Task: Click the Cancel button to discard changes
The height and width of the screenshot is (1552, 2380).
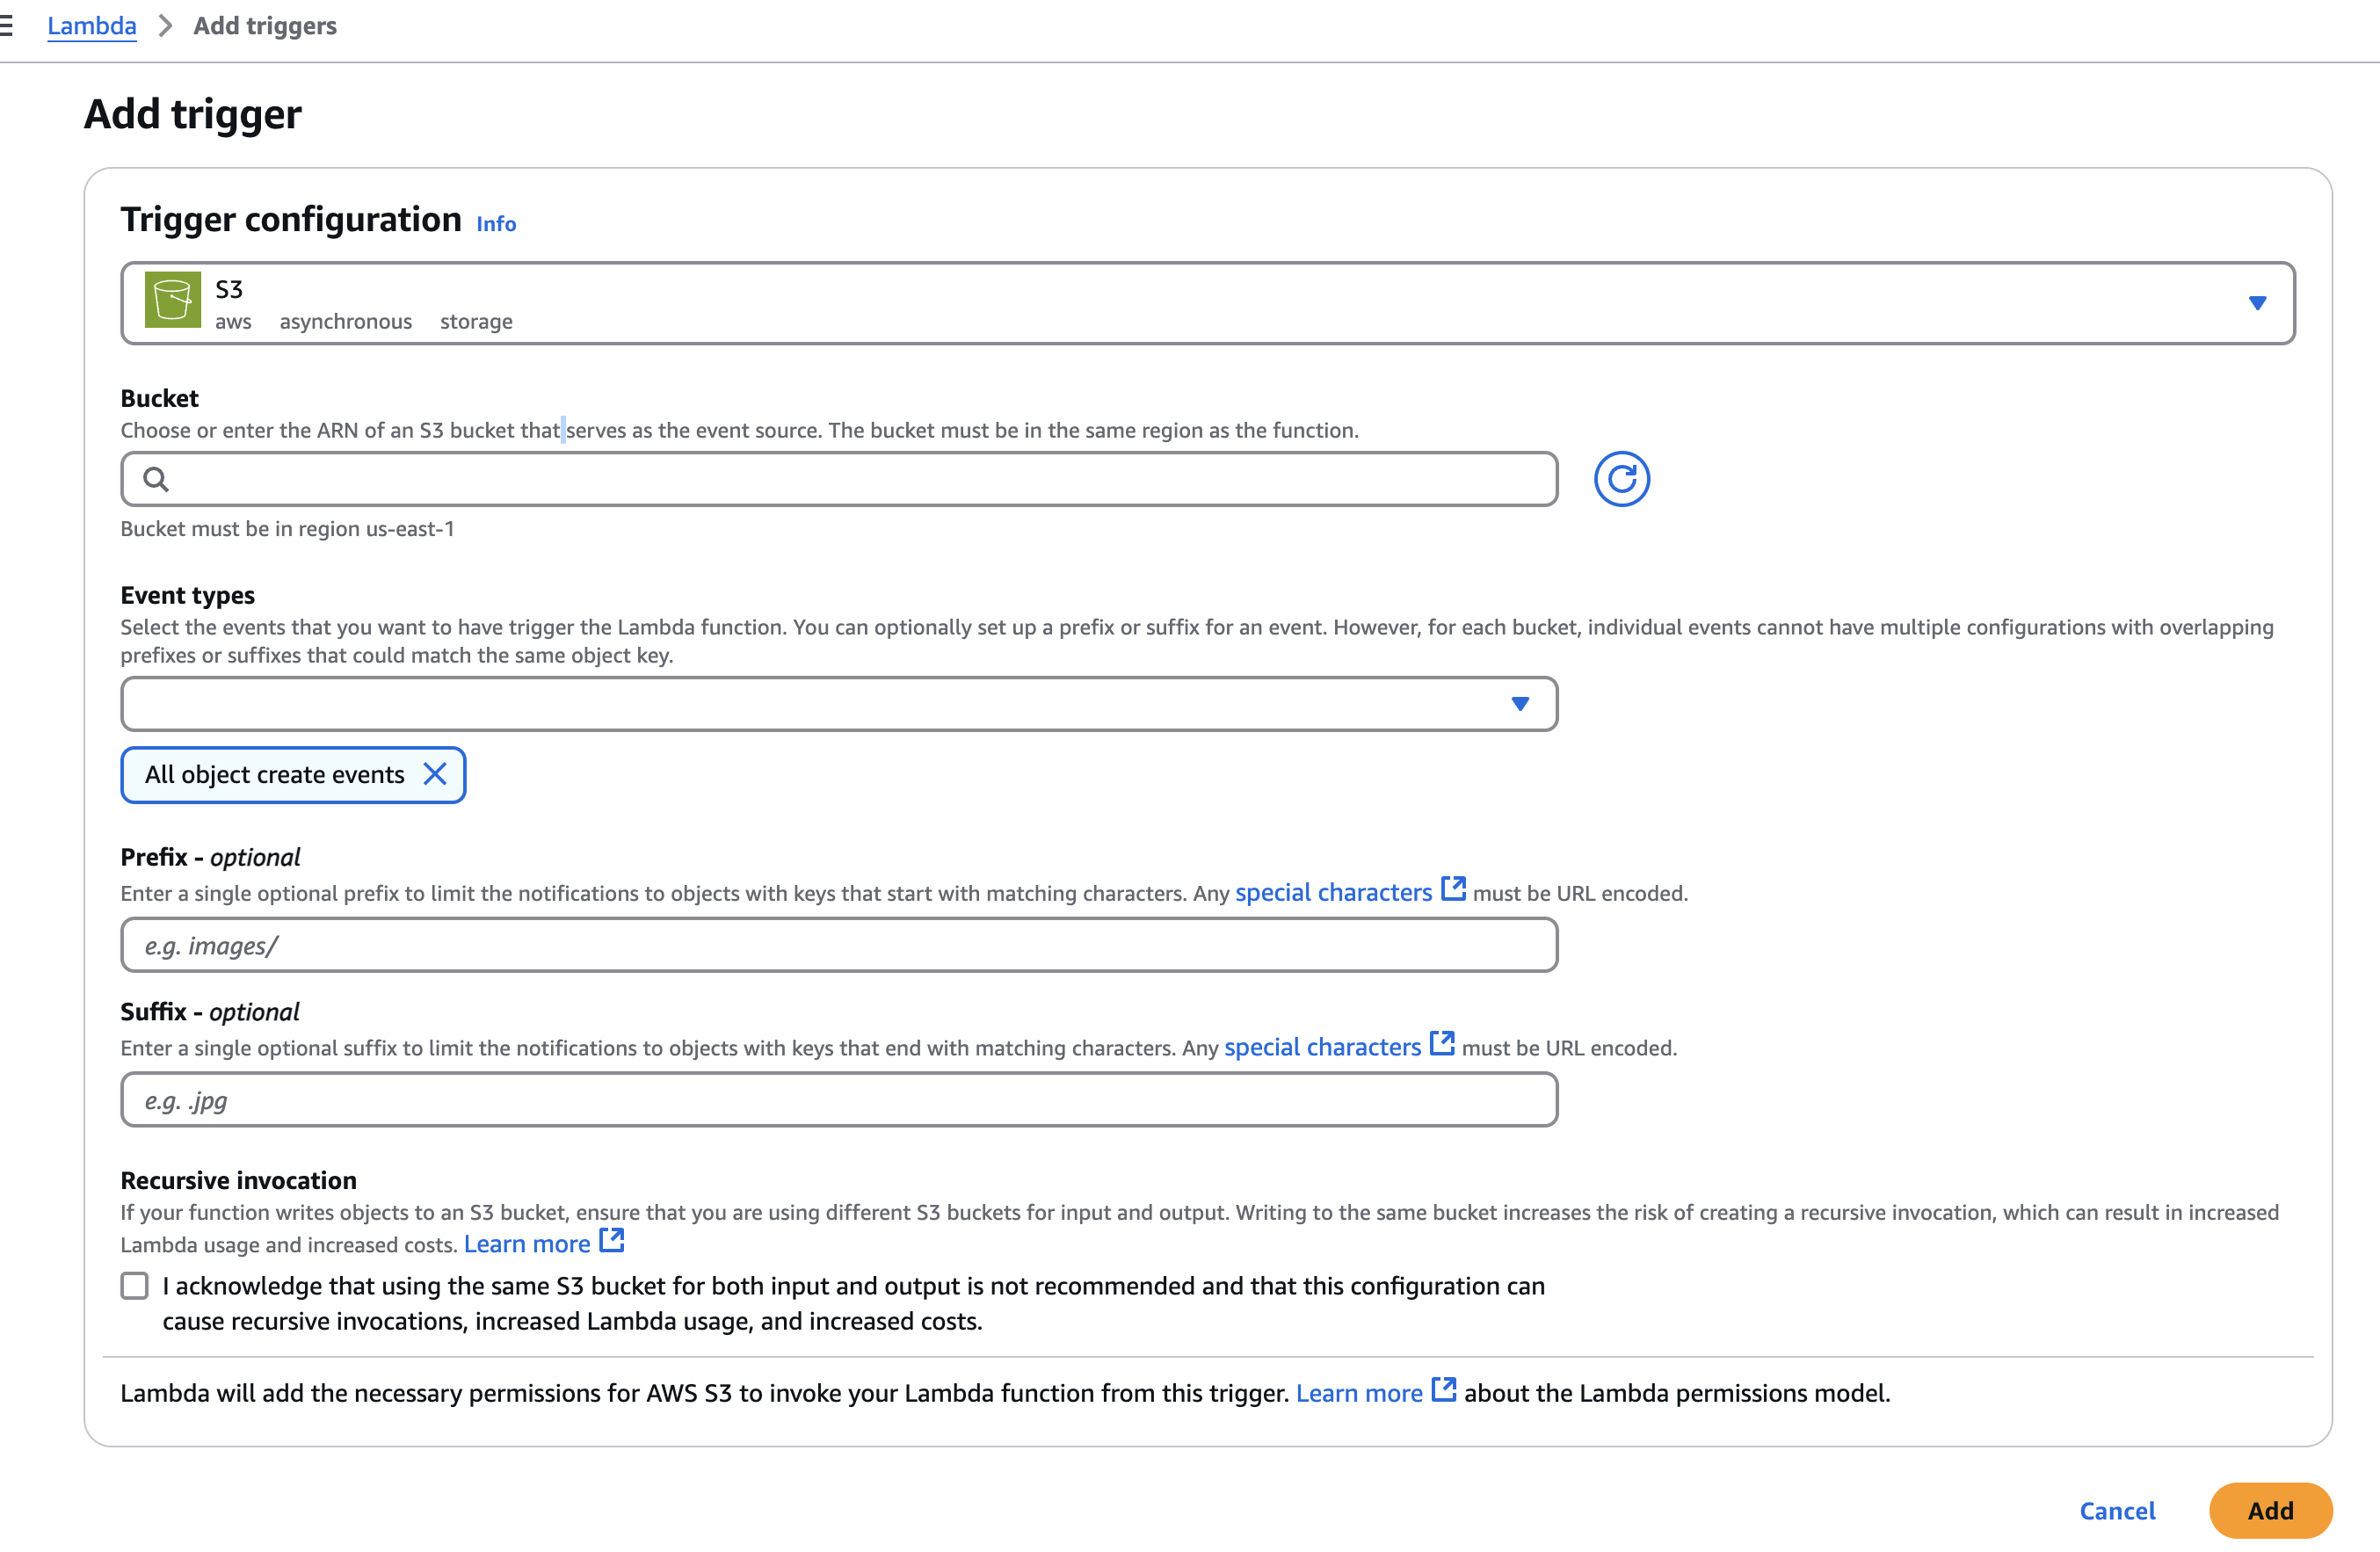Action: click(x=2118, y=1505)
